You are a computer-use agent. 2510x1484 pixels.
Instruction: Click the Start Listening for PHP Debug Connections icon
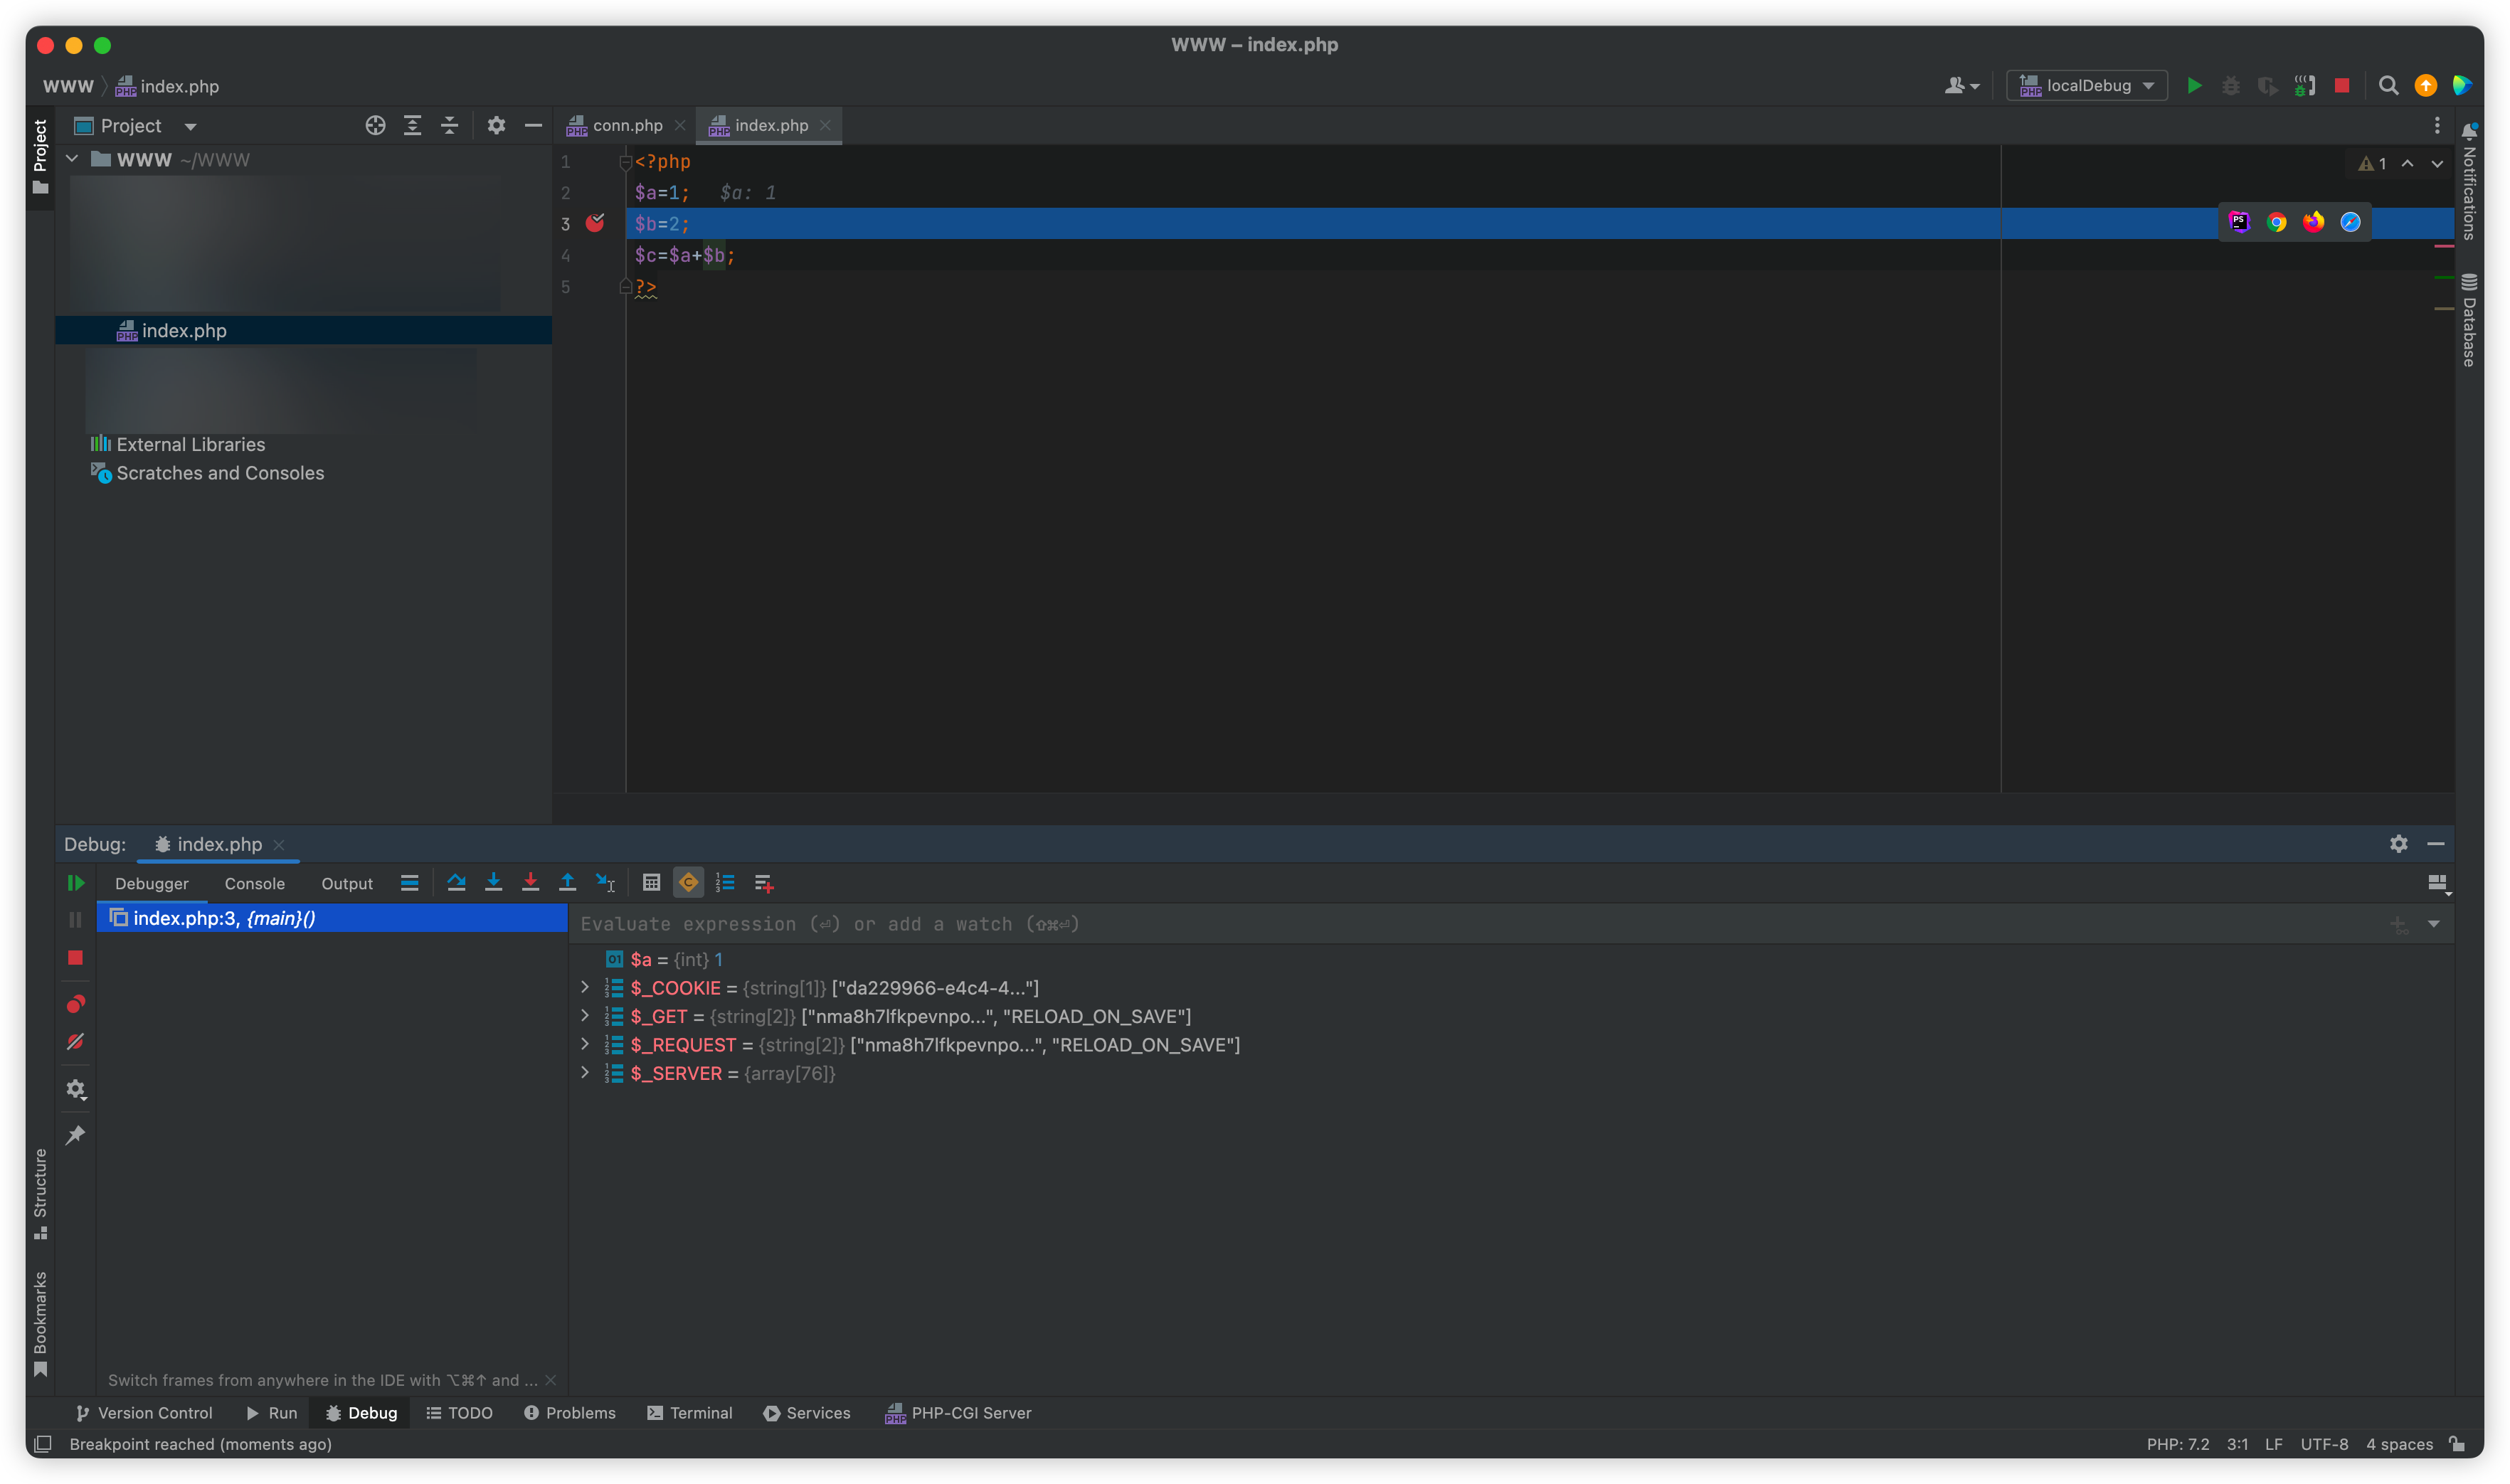[x=2305, y=86]
